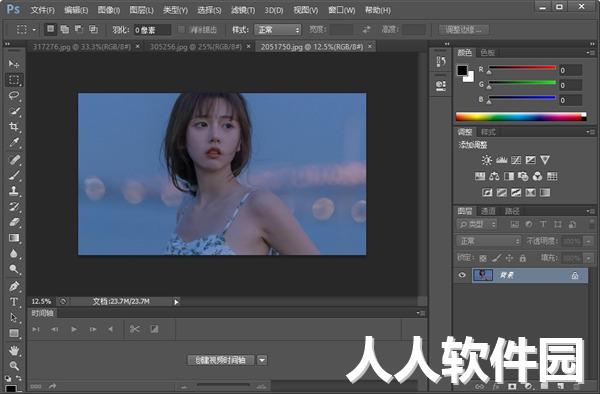
Task: Click the 调整边缘 refine edge button
Action: point(463,29)
